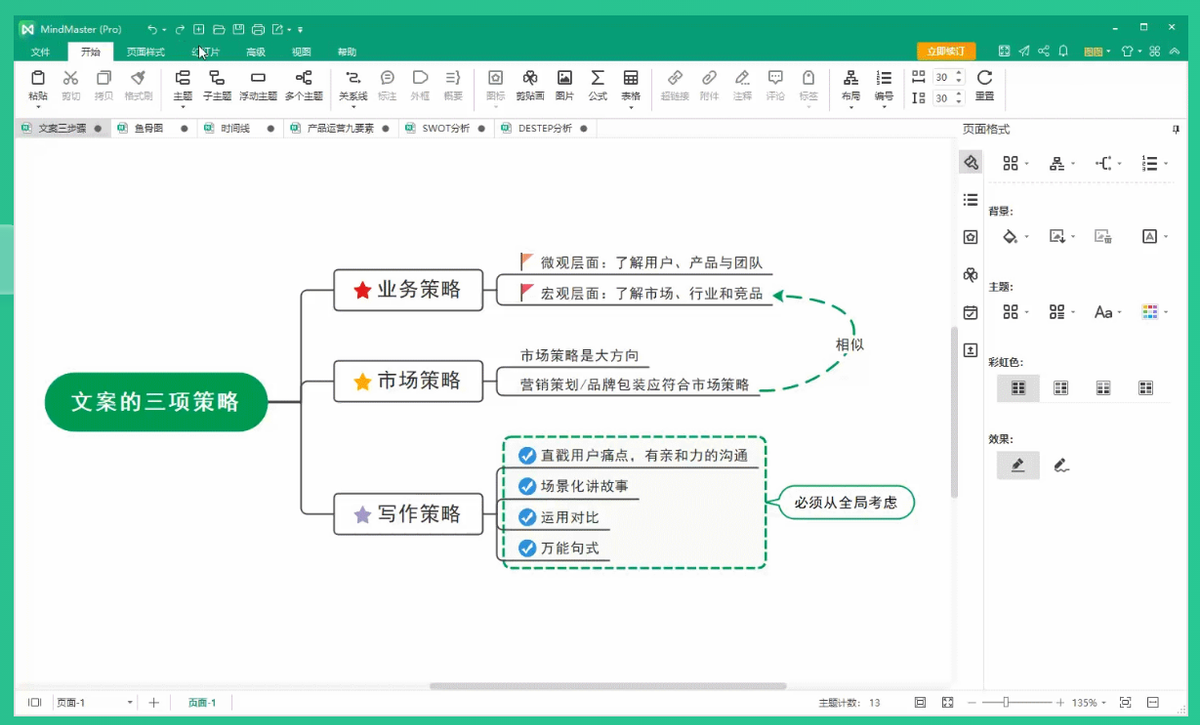Select the 文案的三项策略 central topic
Screen dimensions: 1200x725
point(156,402)
